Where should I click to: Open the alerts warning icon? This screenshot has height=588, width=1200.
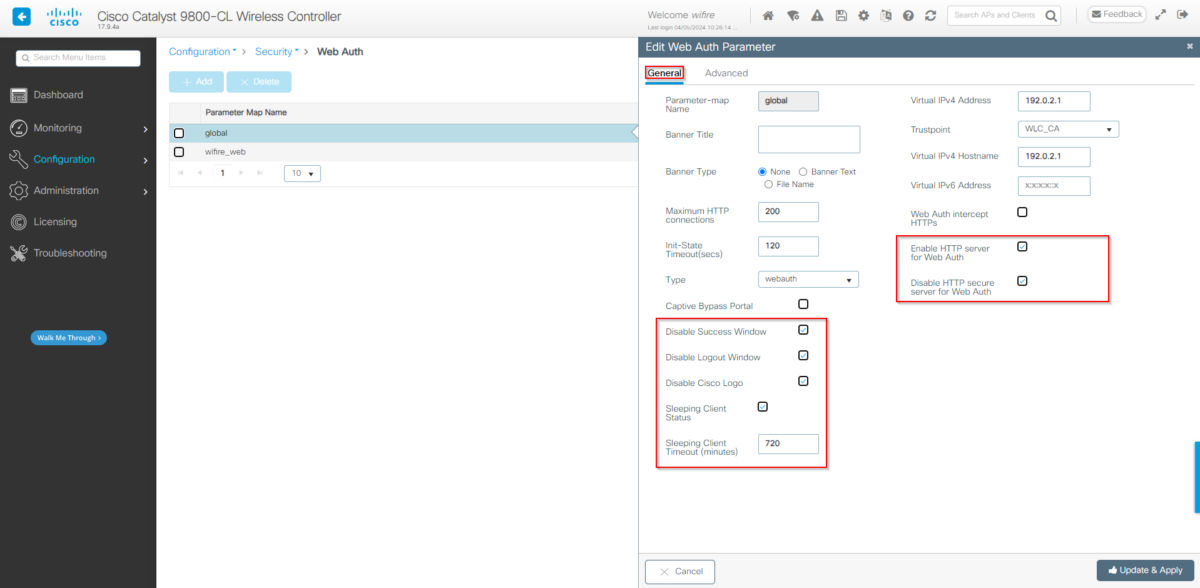[818, 15]
